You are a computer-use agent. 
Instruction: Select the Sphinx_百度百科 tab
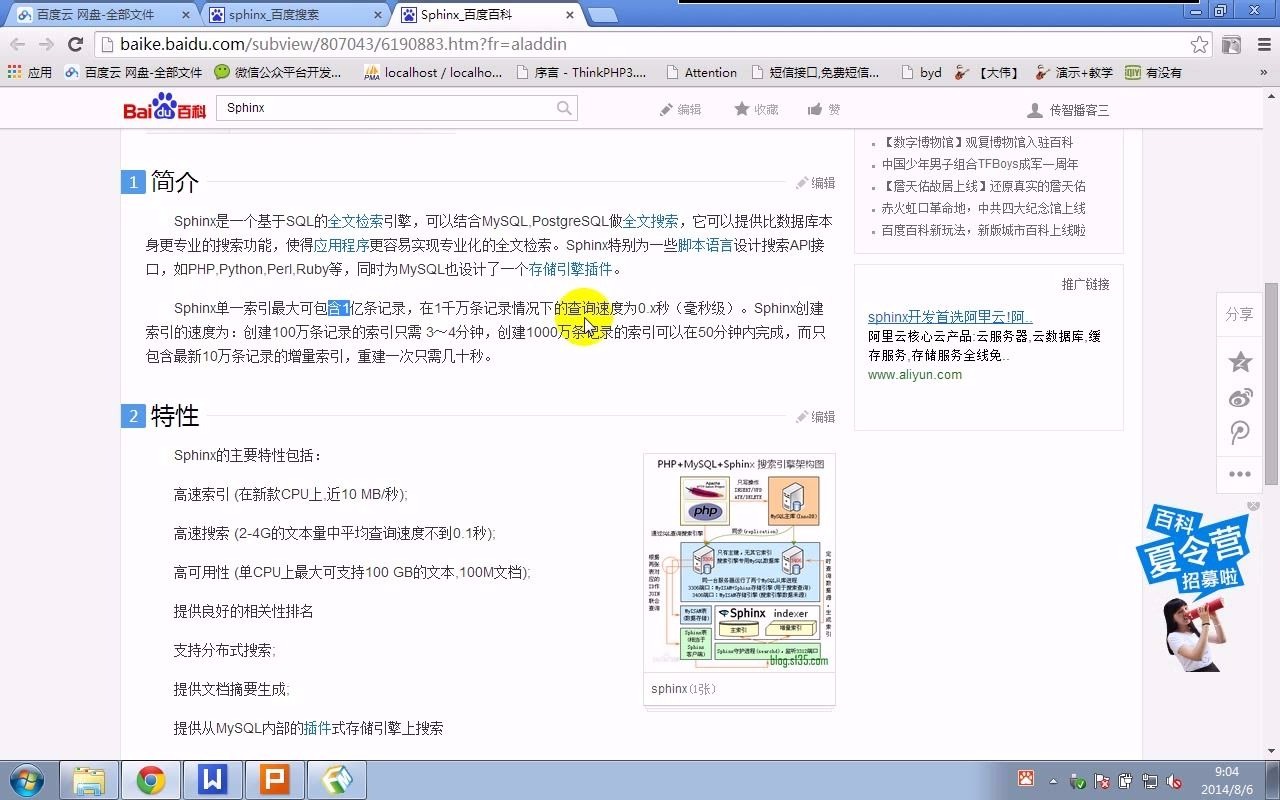tap(484, 15)
